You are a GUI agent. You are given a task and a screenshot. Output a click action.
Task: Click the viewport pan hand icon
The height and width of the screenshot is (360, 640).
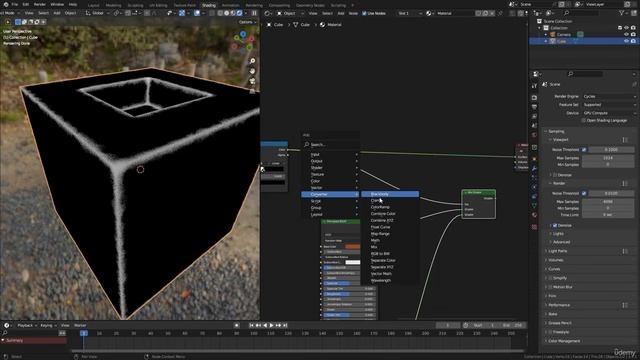253,71
